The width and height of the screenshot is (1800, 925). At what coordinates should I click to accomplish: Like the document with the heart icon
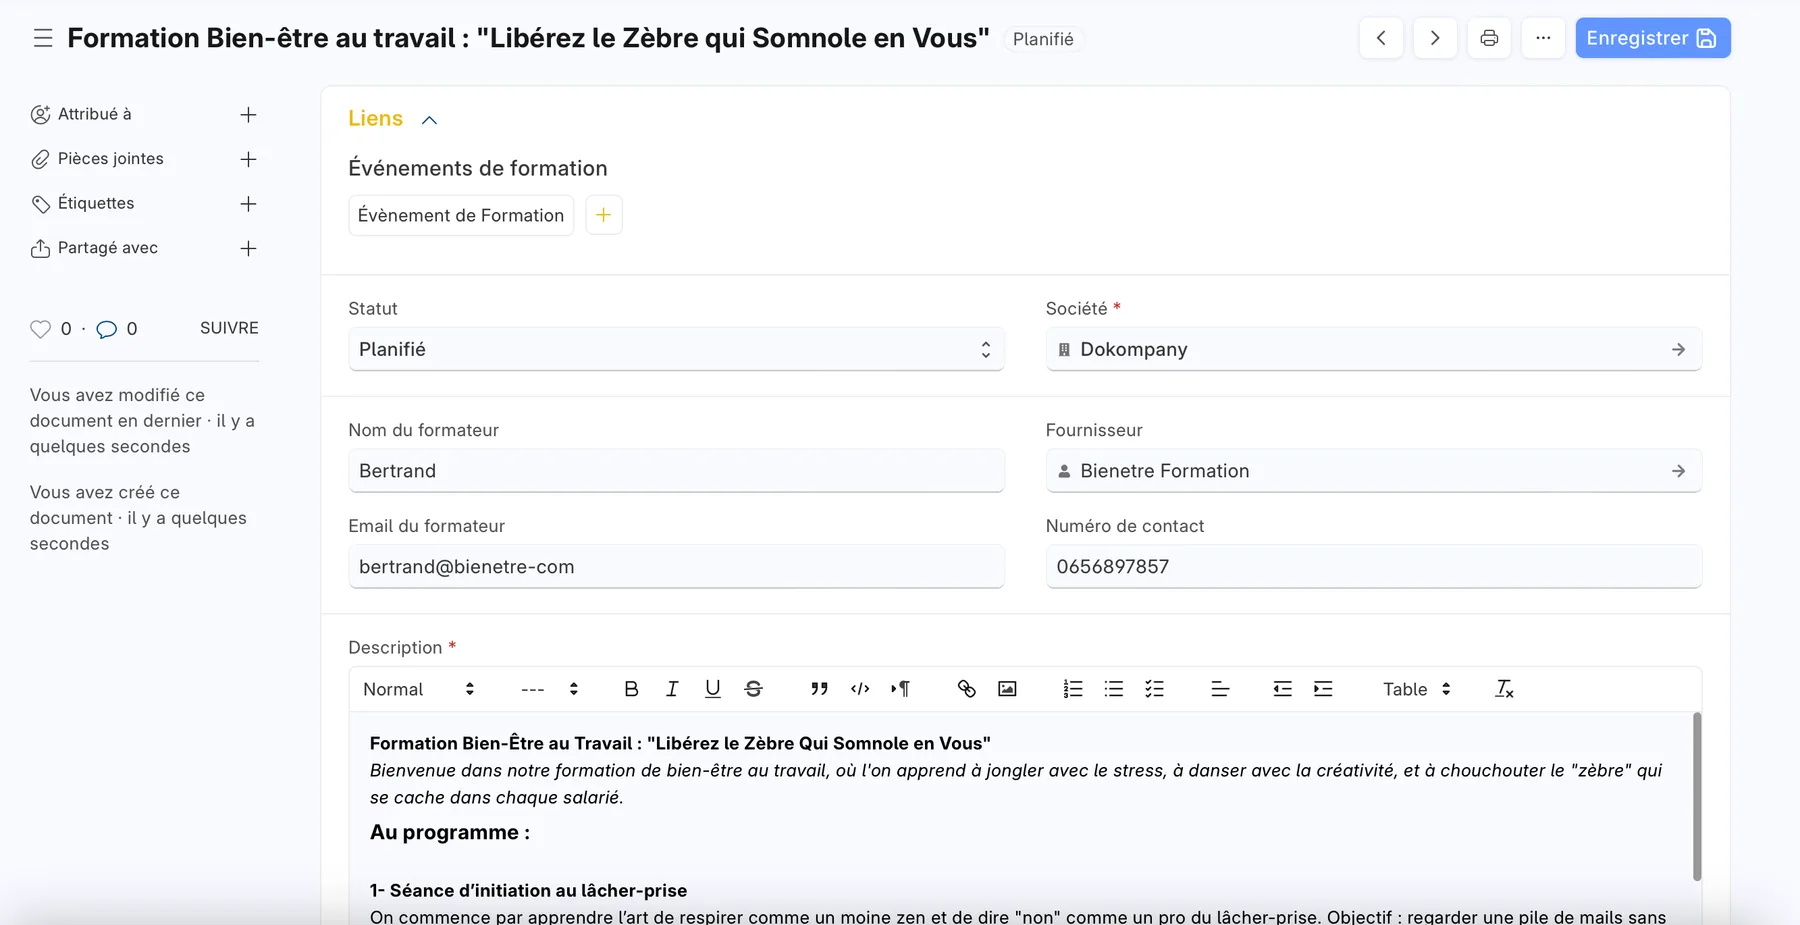(40, 329)
